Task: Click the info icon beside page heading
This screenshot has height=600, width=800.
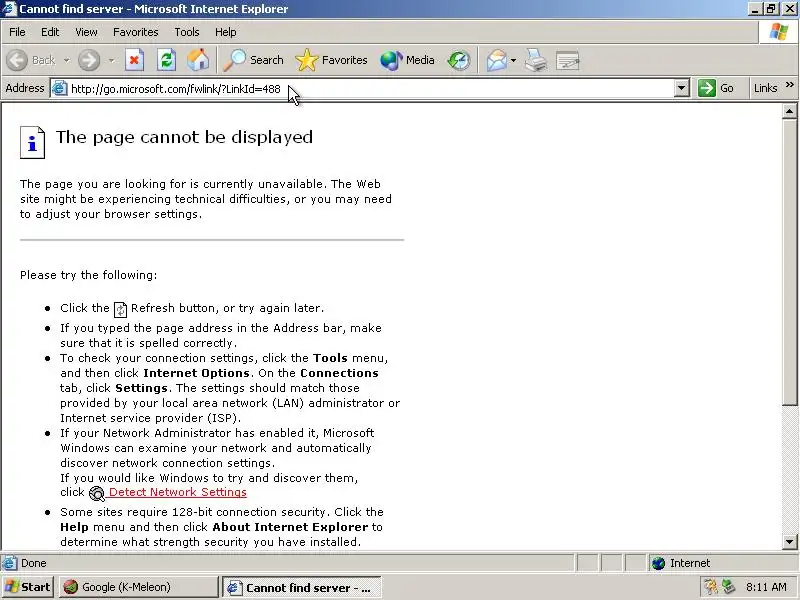Action: click(x=33, y=142)
